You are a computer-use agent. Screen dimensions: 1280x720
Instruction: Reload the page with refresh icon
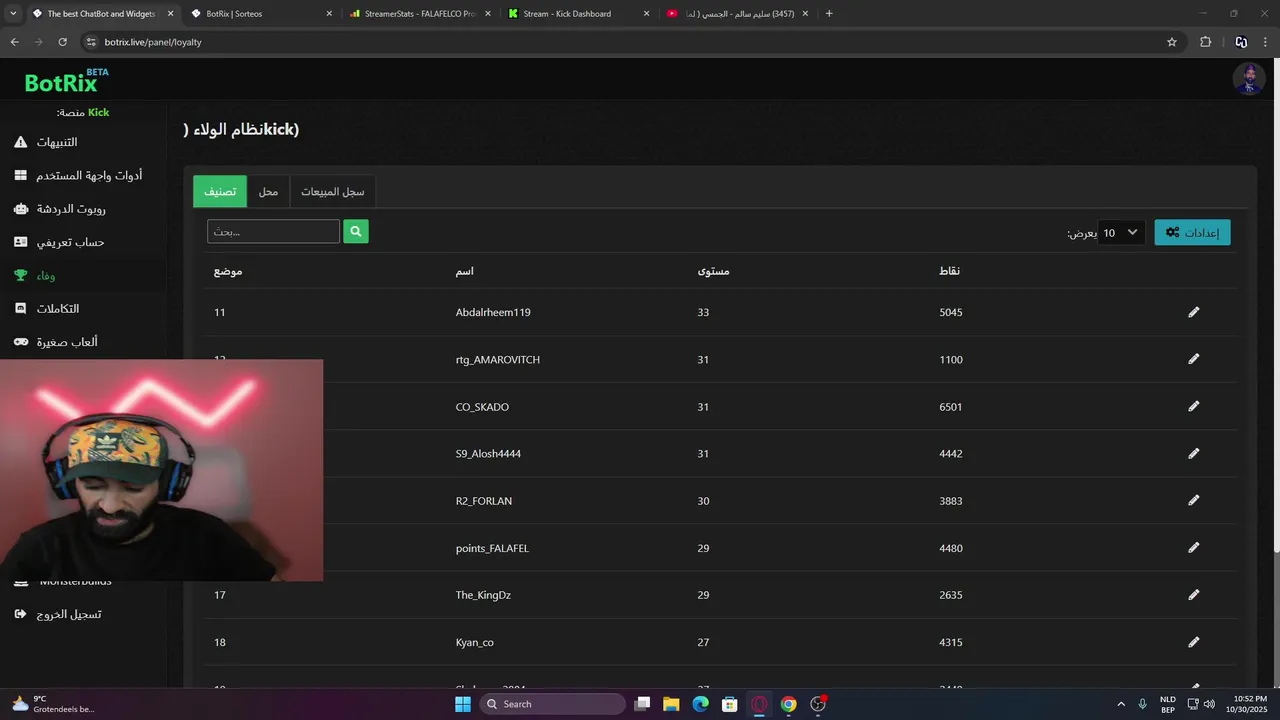pos(62,42)
